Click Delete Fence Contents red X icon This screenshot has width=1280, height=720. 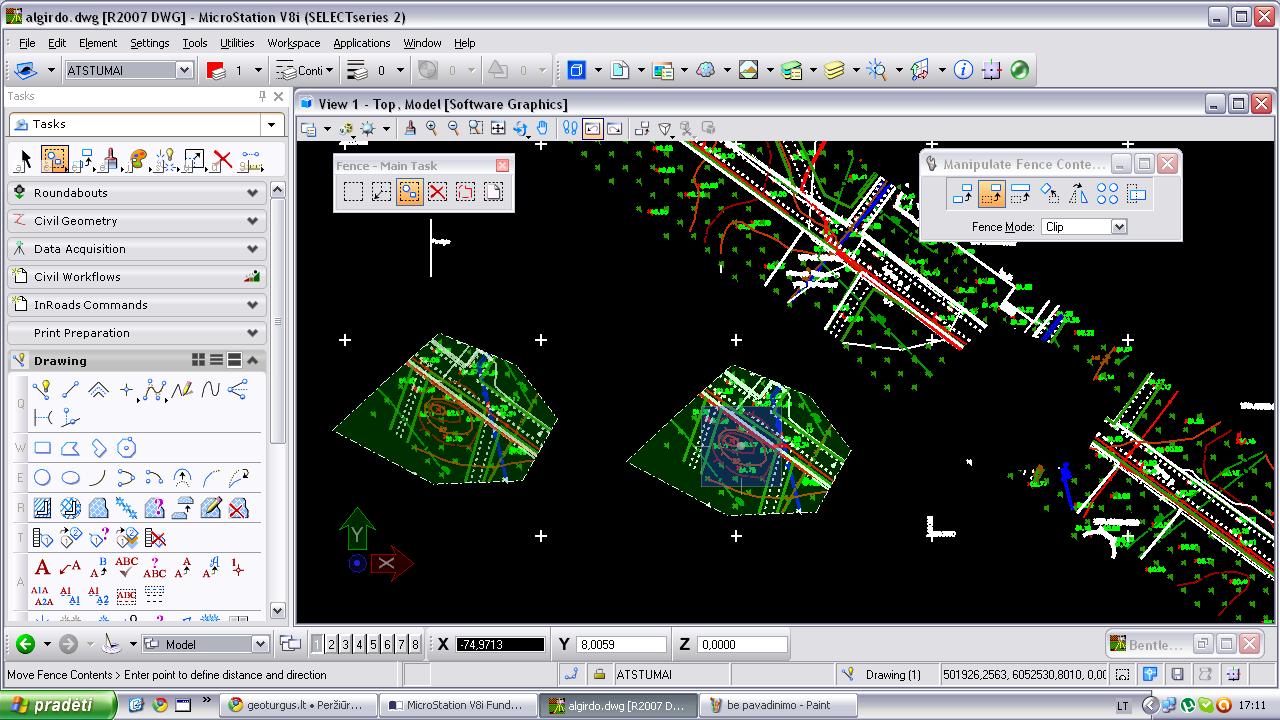[x=437, y=192]
